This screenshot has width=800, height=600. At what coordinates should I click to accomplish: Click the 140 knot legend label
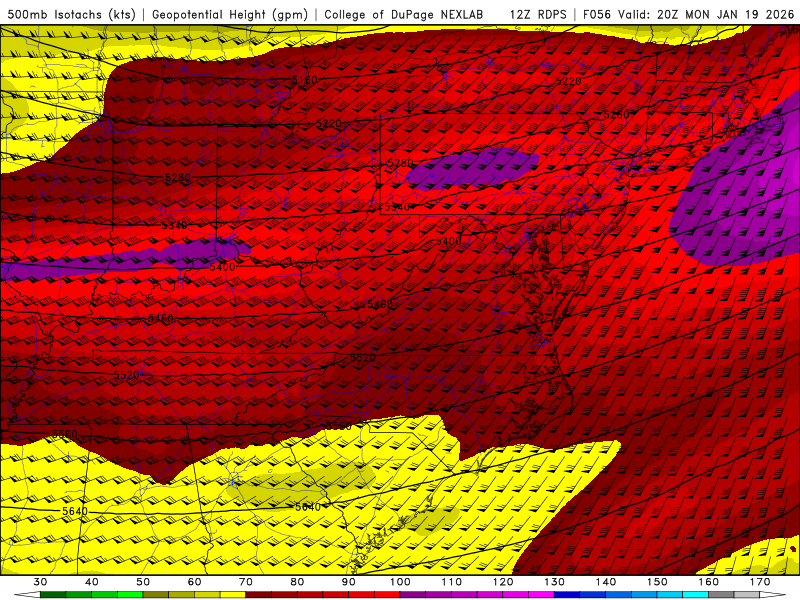pyautogui.click(x=606, y=582)
